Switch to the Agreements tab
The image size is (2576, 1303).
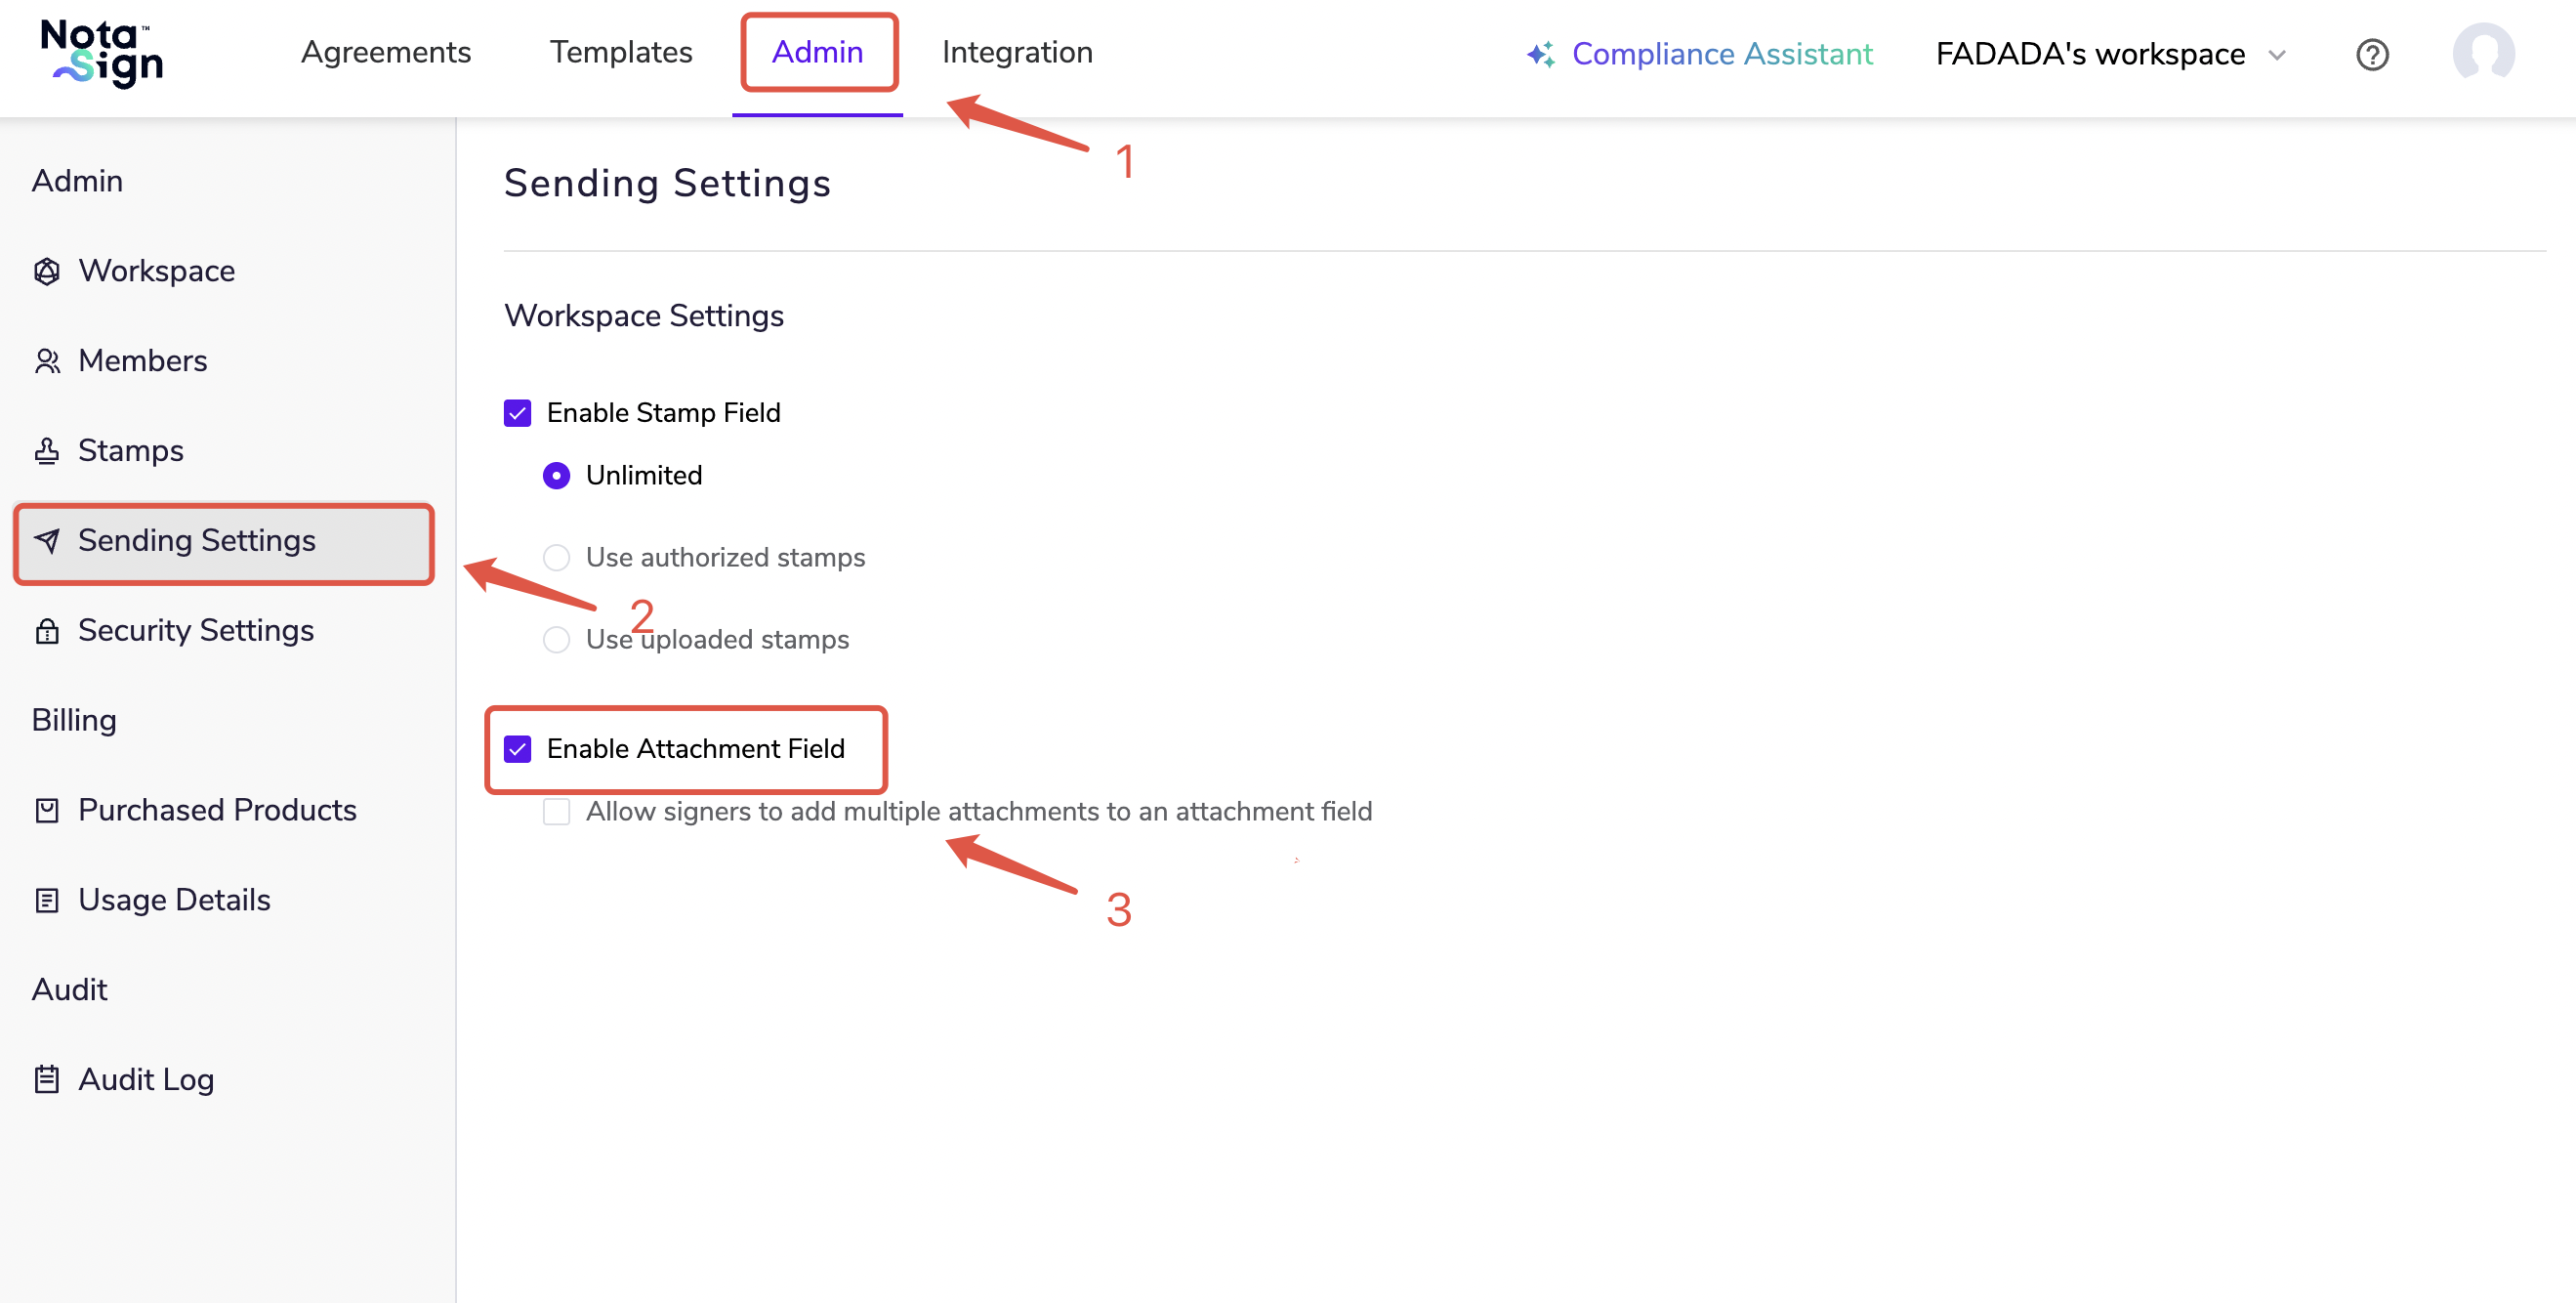pyautogui.click(x=385, y=52)
